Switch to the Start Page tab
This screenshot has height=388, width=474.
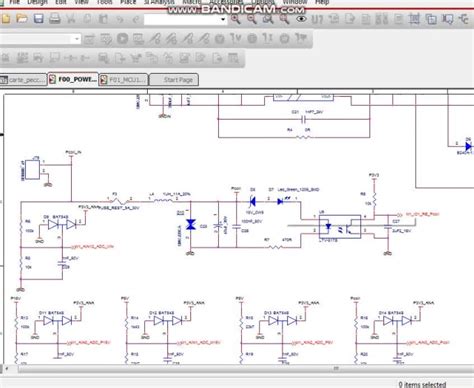[x=174, y=80]
